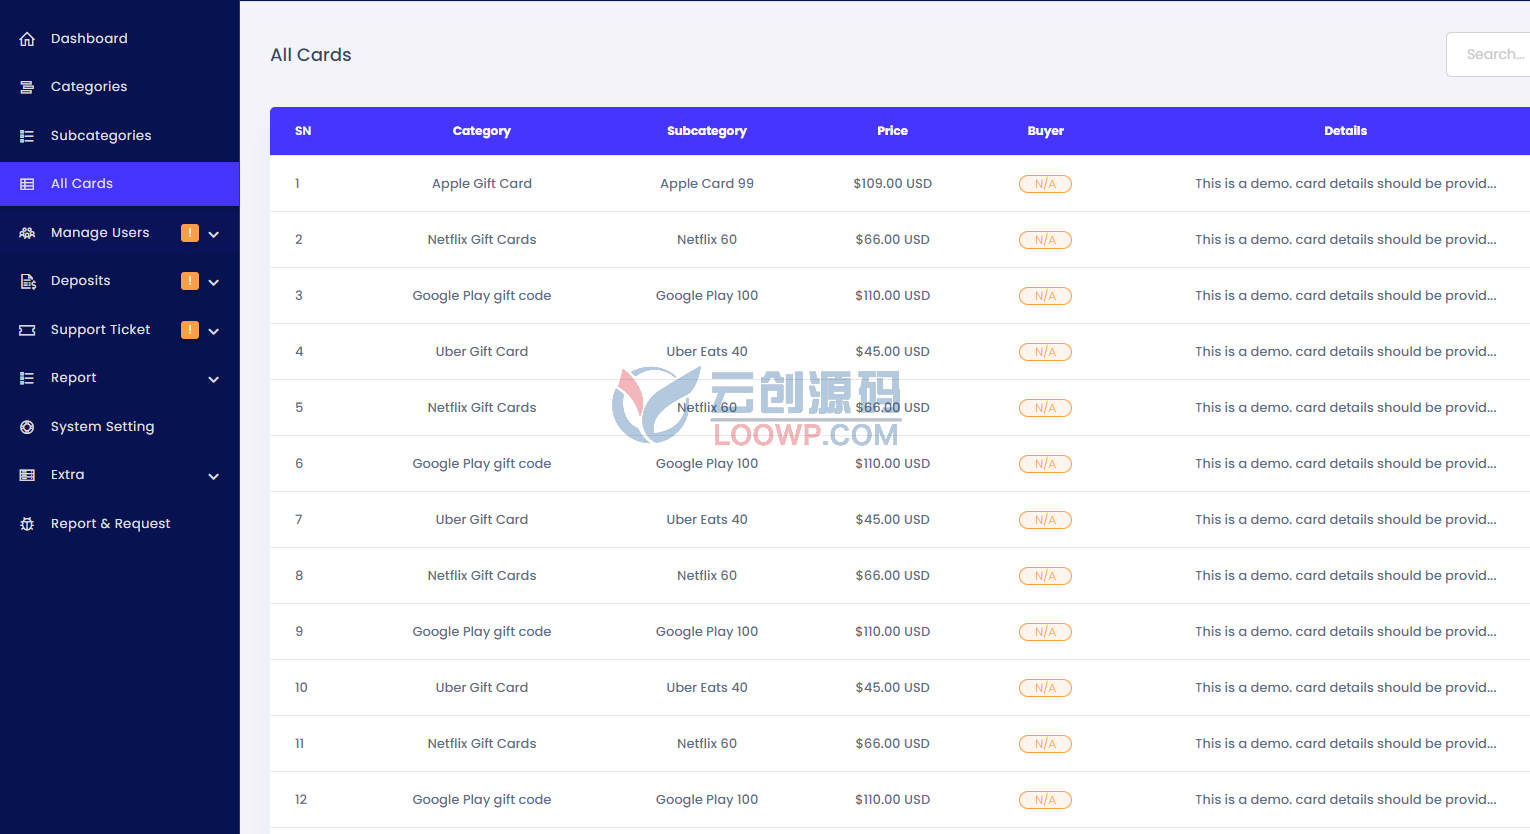This screenshot has height=834, width=1530.
Task: Click the Dashboard home icon
Action: pos(27,39)
